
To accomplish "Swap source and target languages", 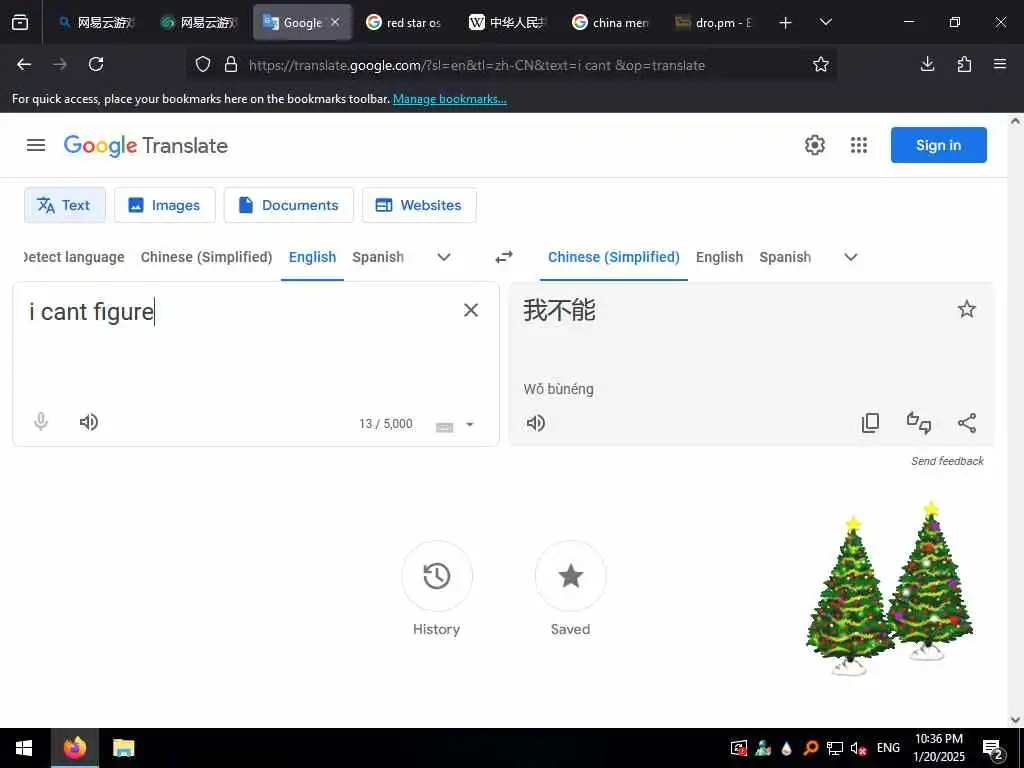I will click(x=504, y=257).
